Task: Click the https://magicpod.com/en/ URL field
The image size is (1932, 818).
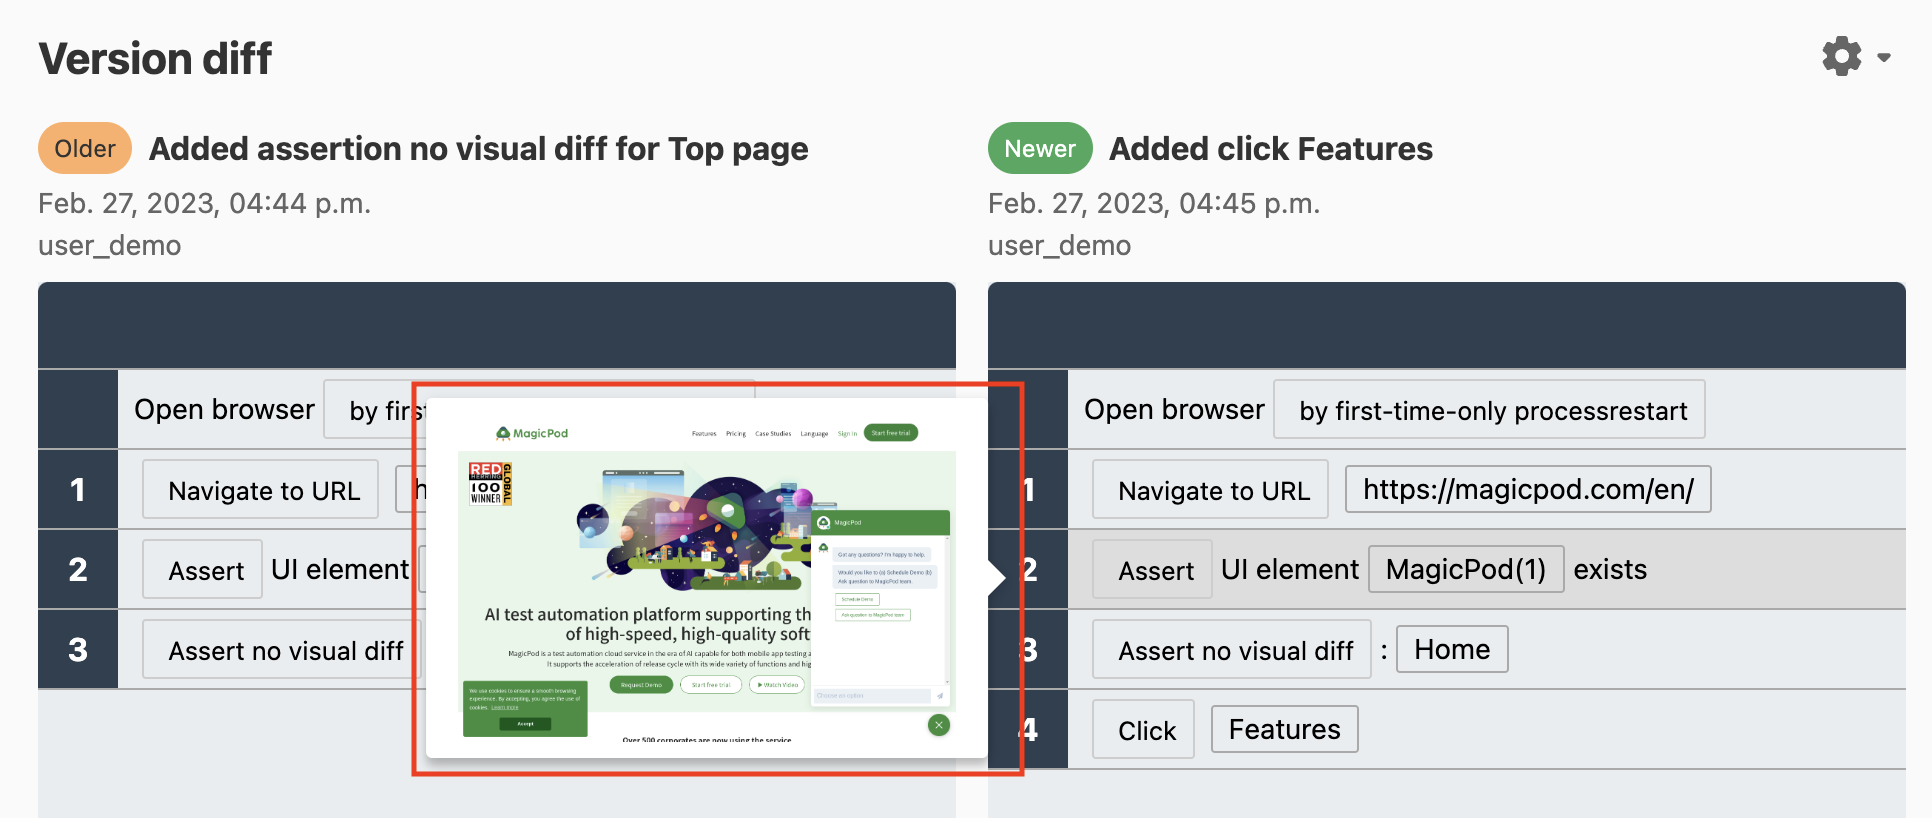Action: [1528, 489]
